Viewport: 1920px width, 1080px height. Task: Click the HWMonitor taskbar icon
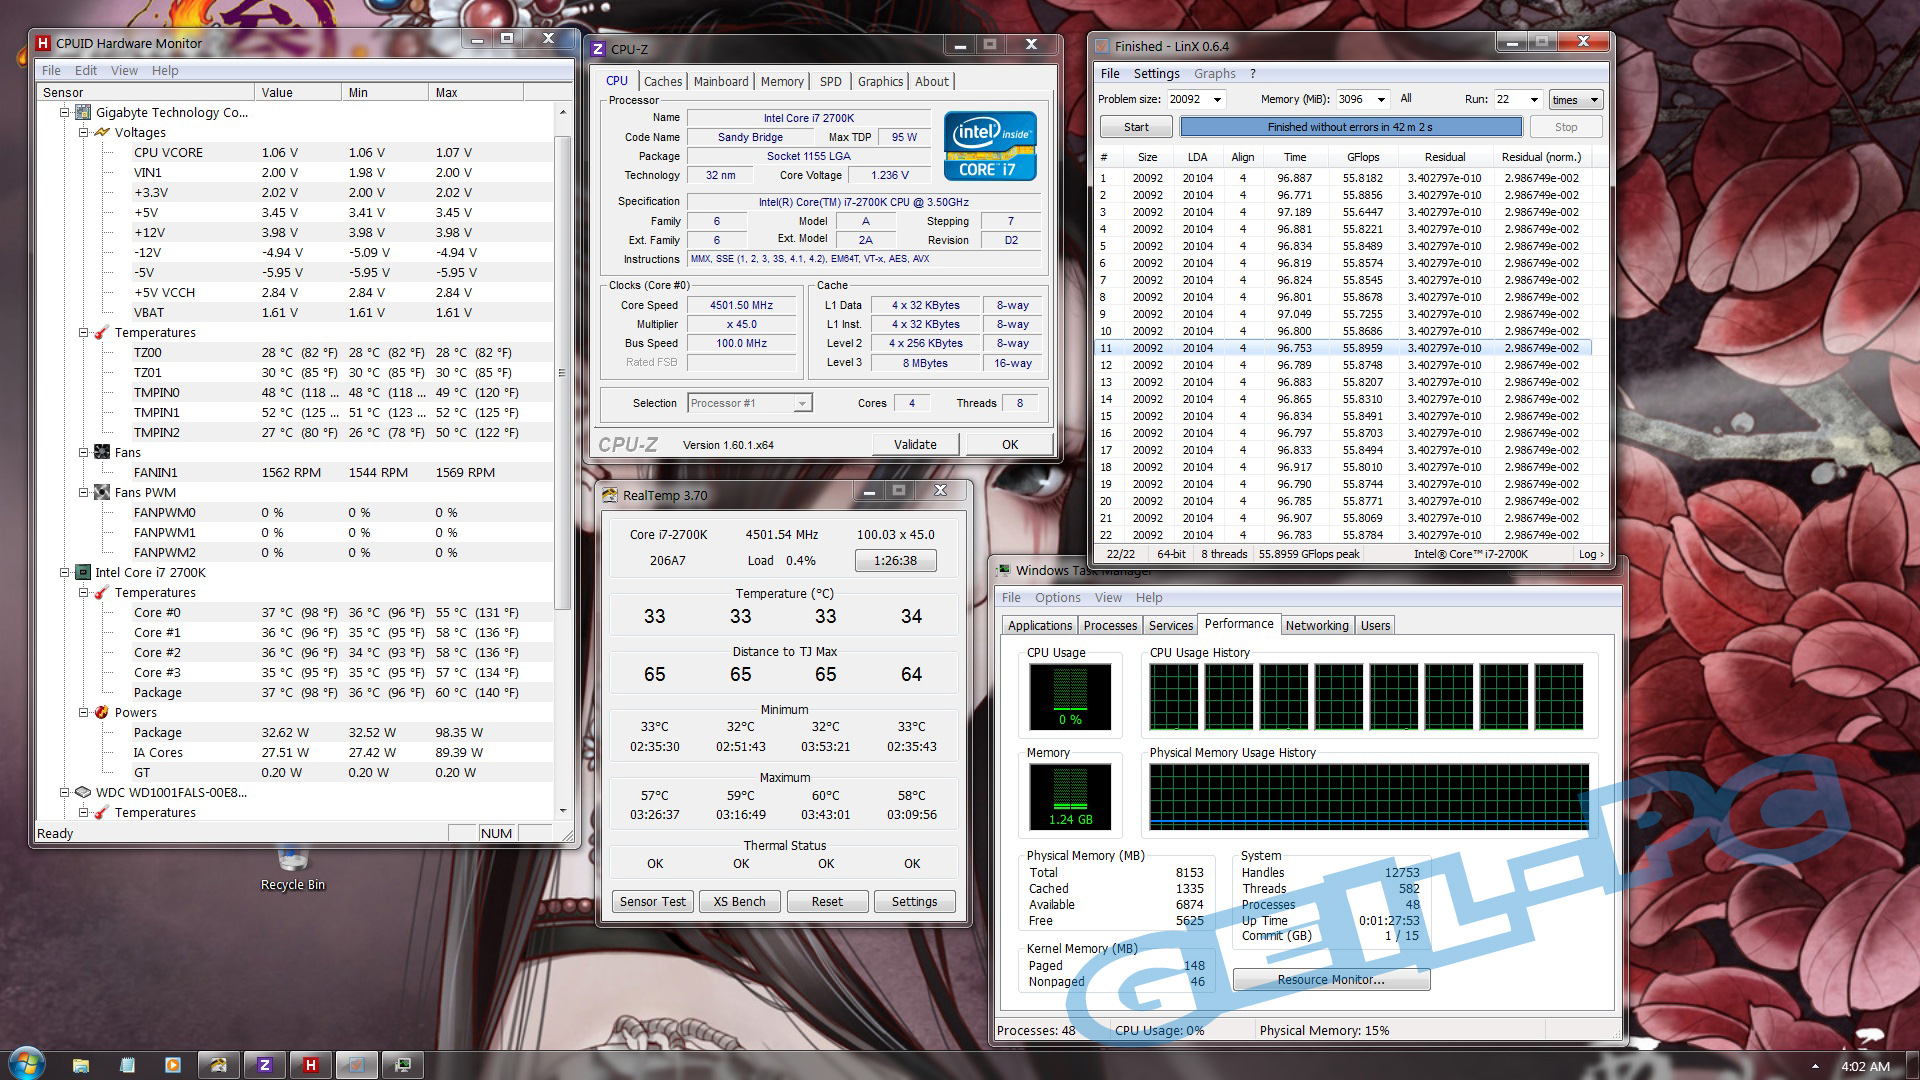[311, 1065]
